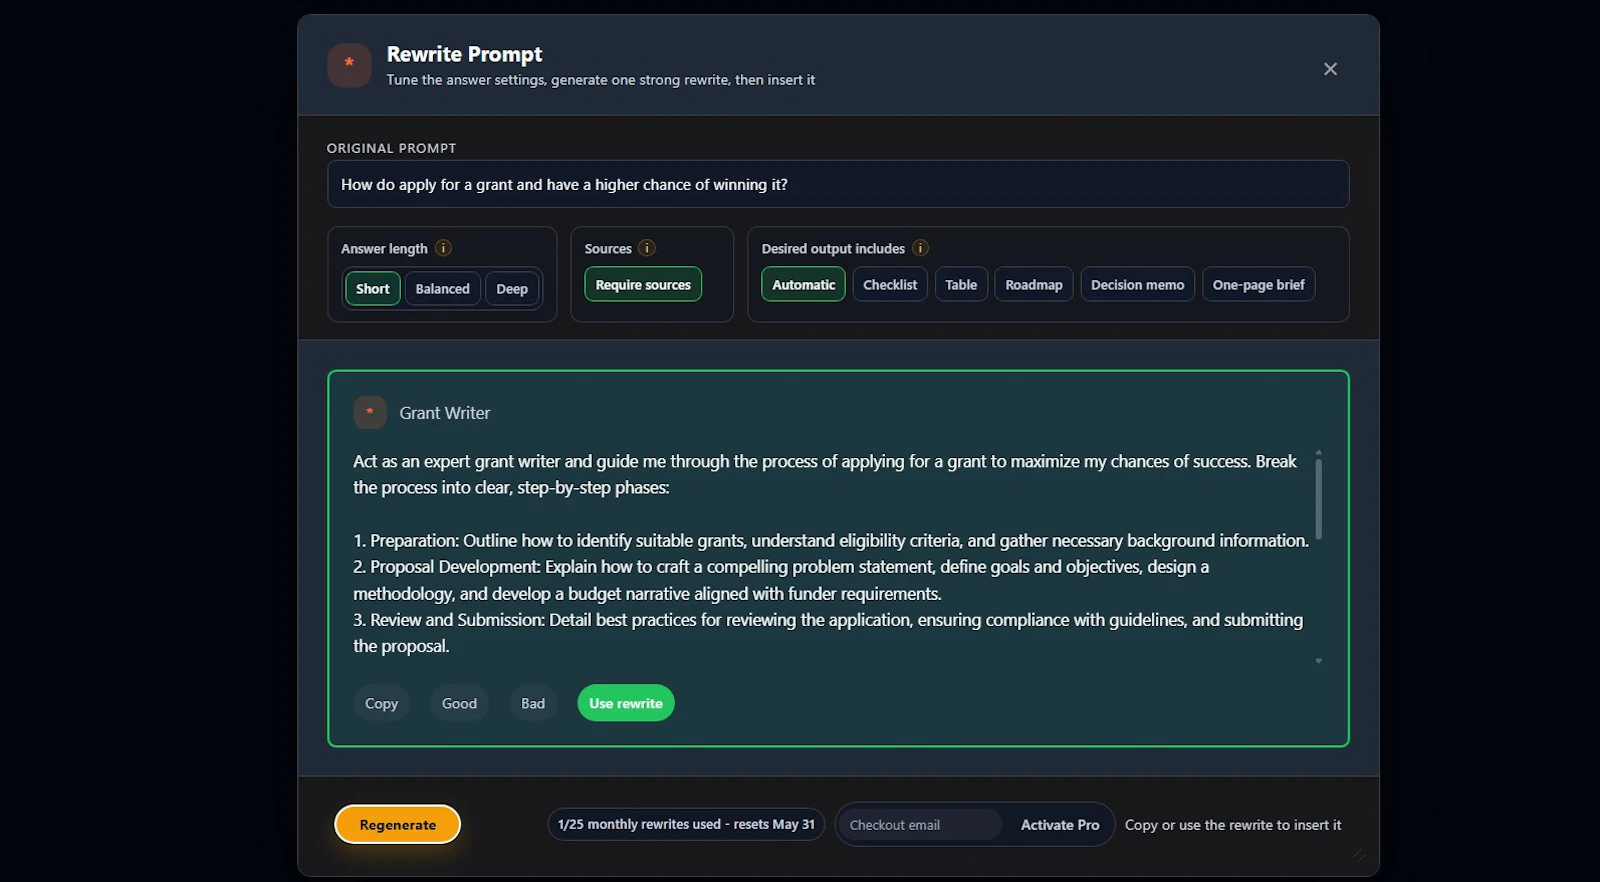The image size is (1600, 882).
Task: Show info for Sources setting
Action: 647,248
